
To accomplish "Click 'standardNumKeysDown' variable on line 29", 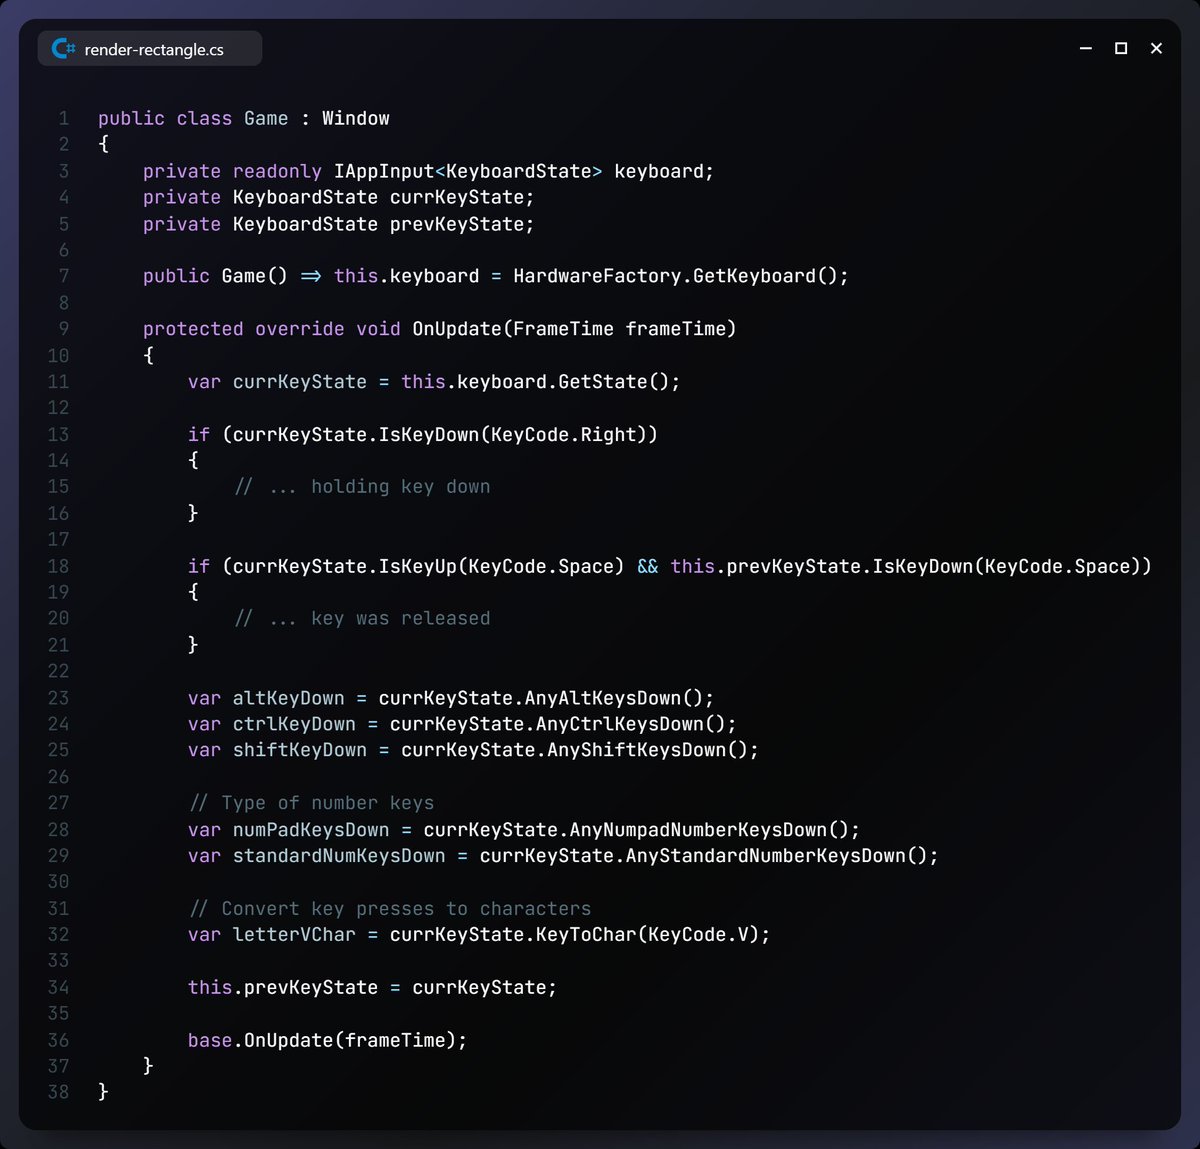I will click(339, 855).
